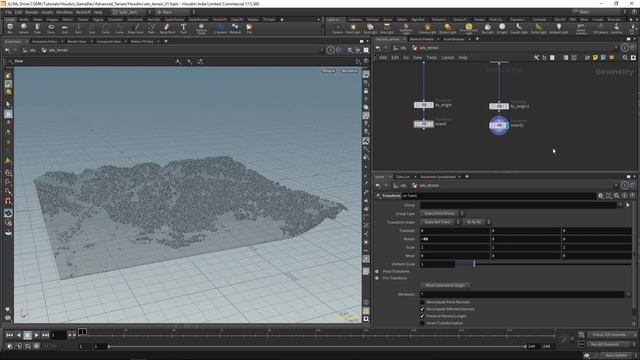Select the orient1 node with display flag

point(499,125)
